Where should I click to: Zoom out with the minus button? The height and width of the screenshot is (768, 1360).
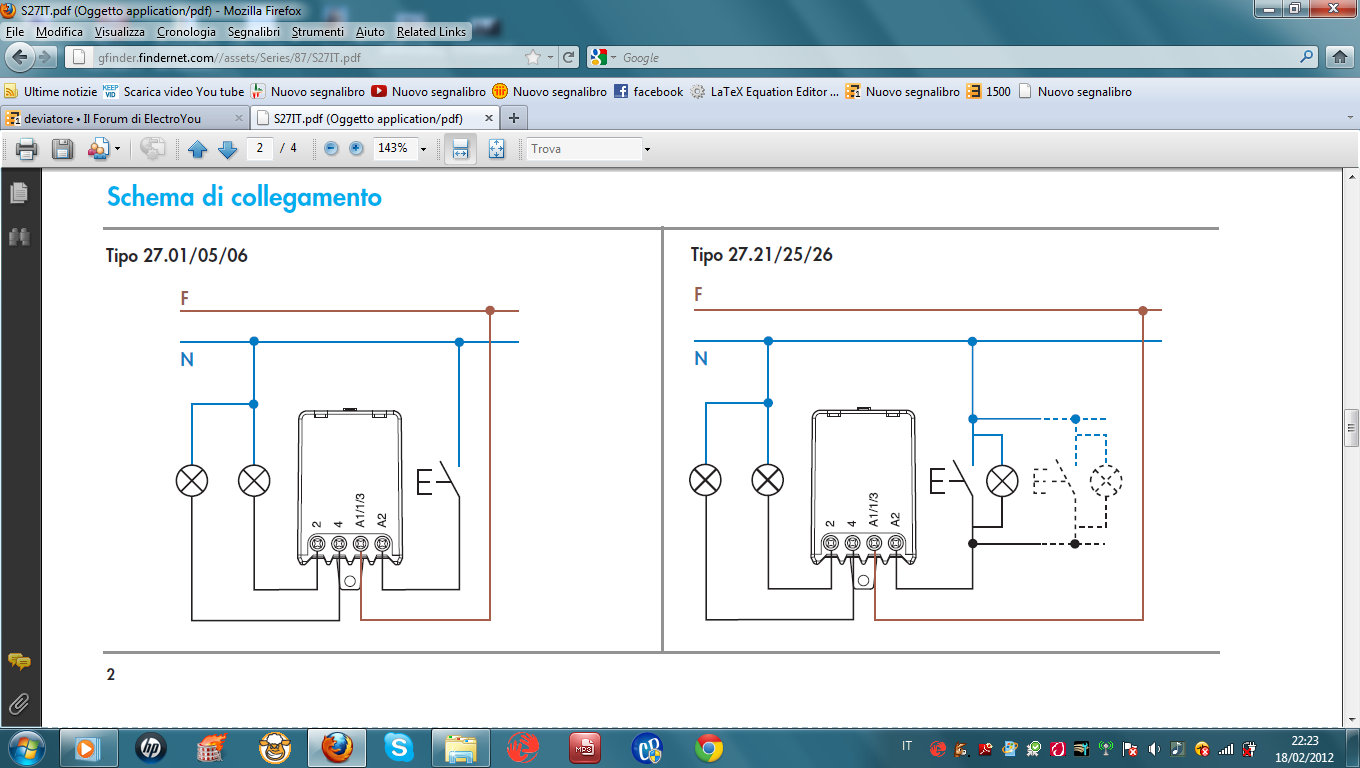pyautogui.click(x=332, y=149)
